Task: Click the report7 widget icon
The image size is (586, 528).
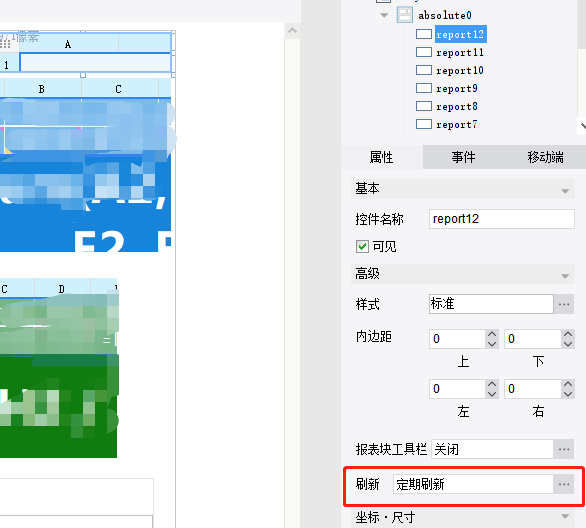Action: (424, 124)
